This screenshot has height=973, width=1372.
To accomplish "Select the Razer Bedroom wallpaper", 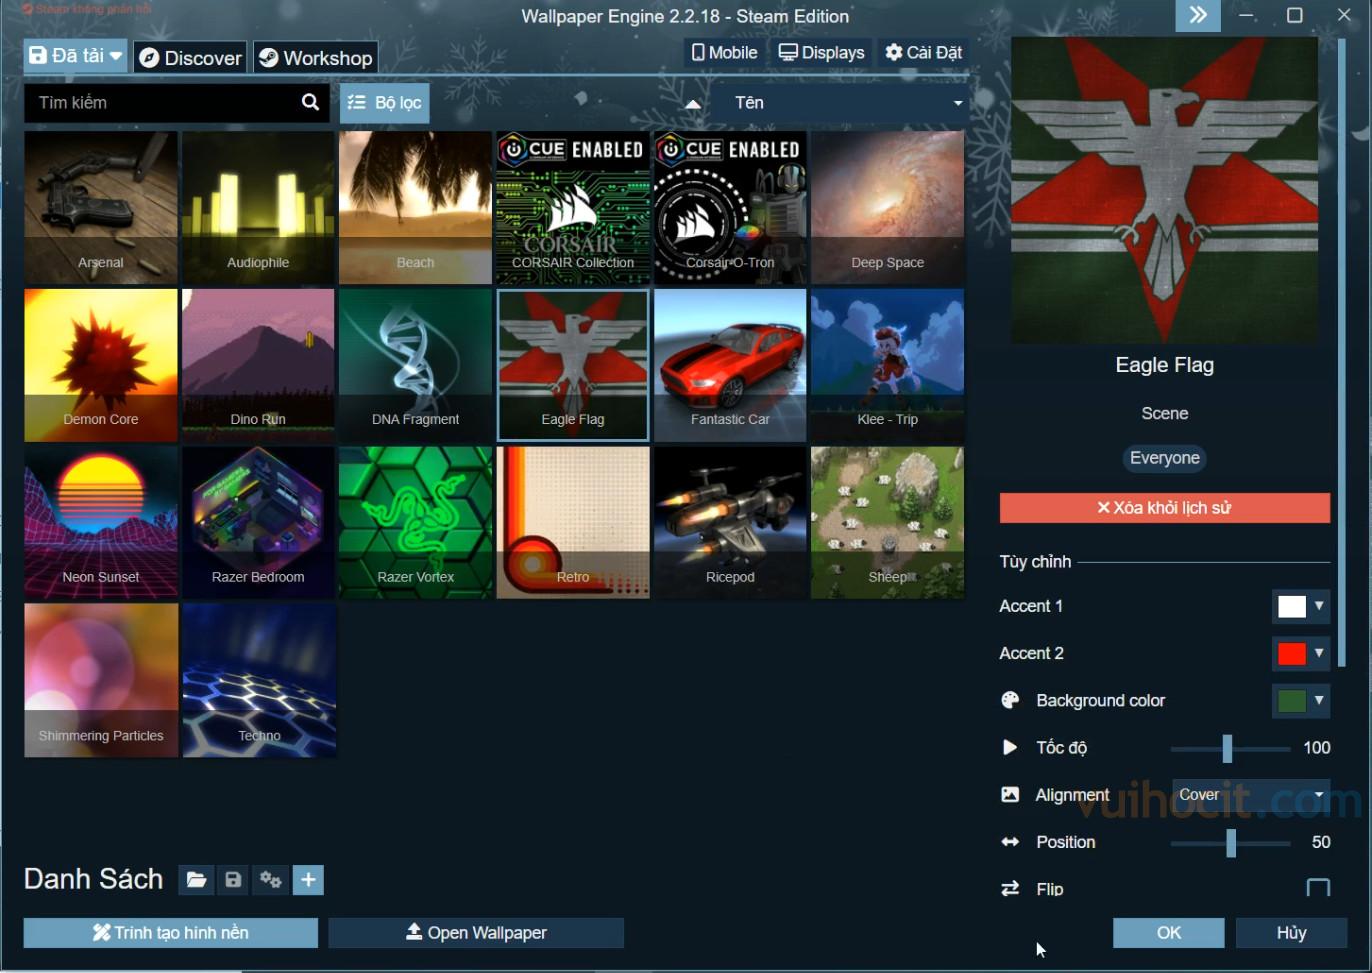I will pyautogui.click(x=258, y=522).
